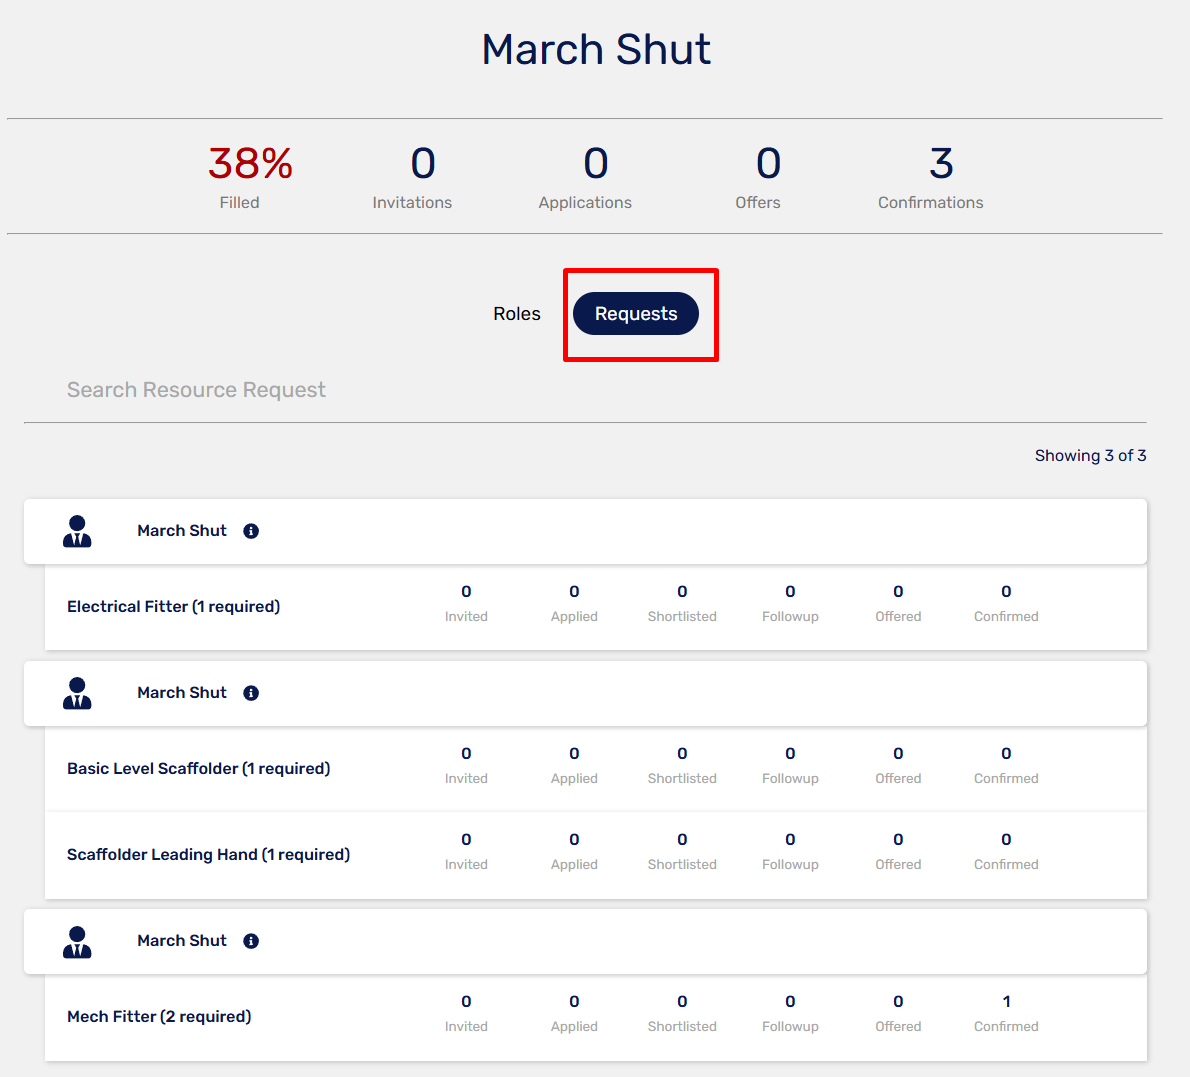This screenshot has width=1190, height=1077.
Task: Click Confirmed count for Basic Level Scaffolder
Action: [1006, 765]
